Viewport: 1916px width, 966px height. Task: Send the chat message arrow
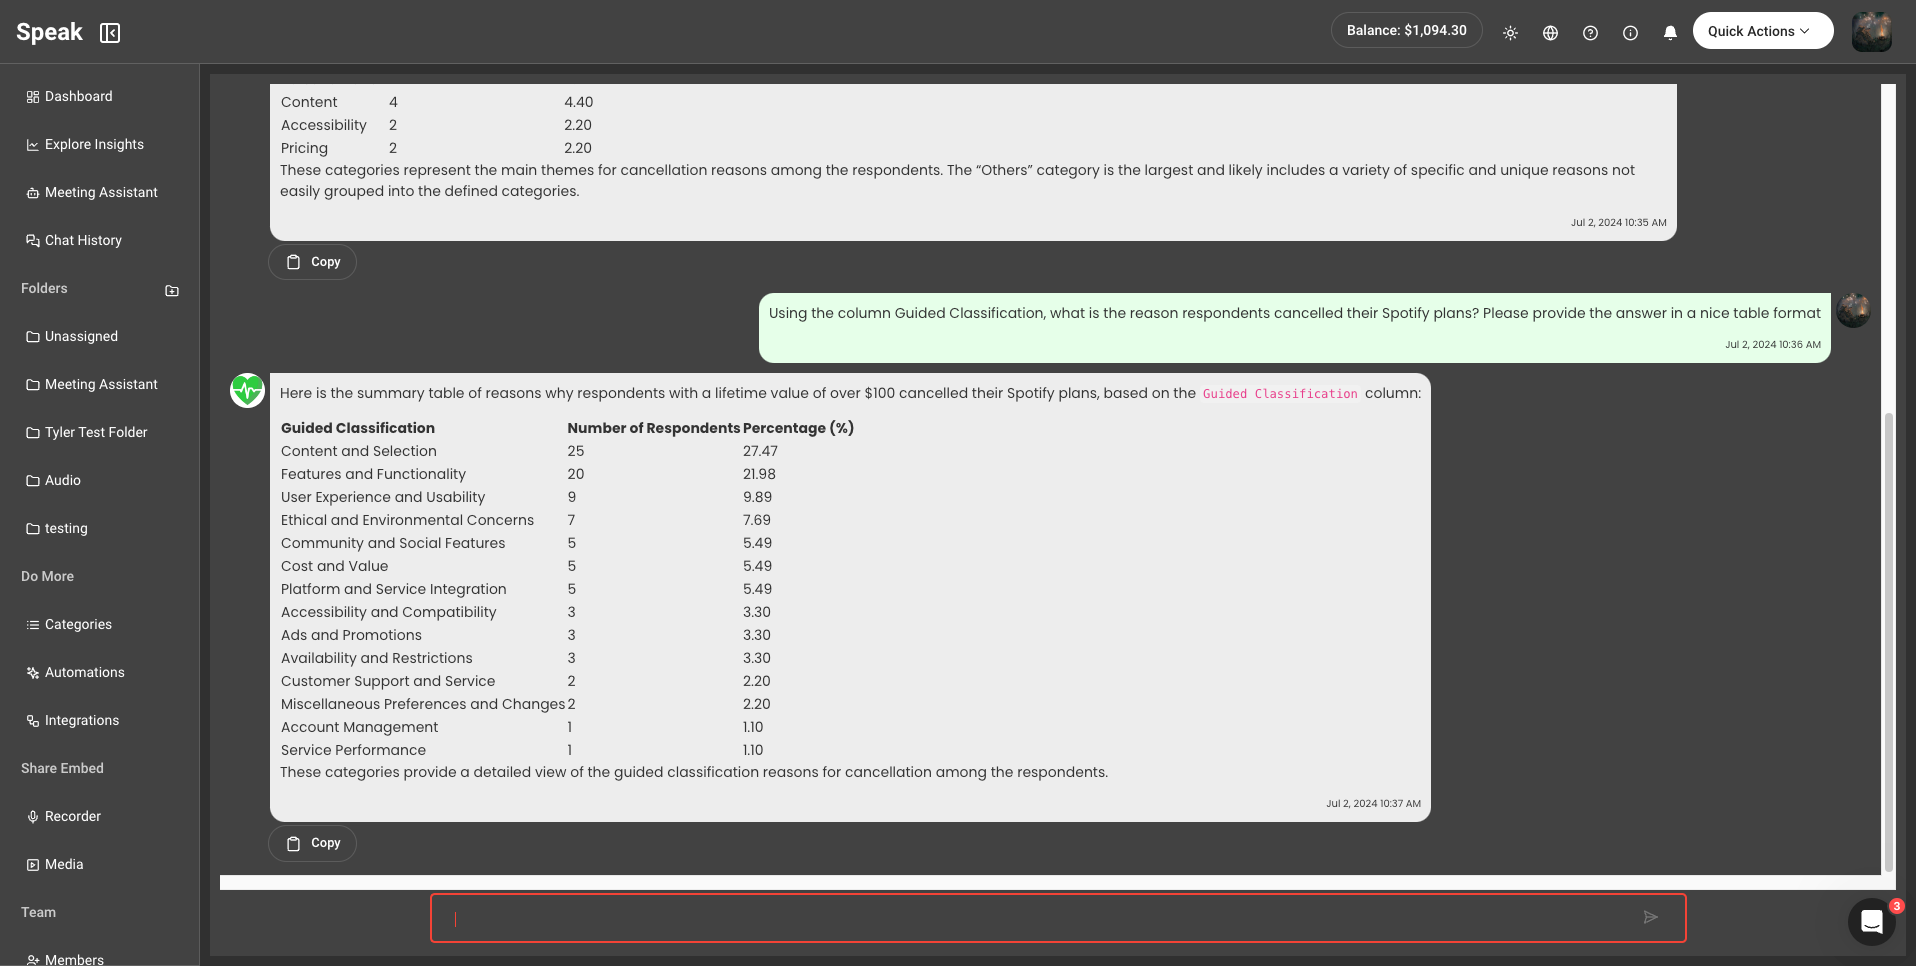point(1650,917)
